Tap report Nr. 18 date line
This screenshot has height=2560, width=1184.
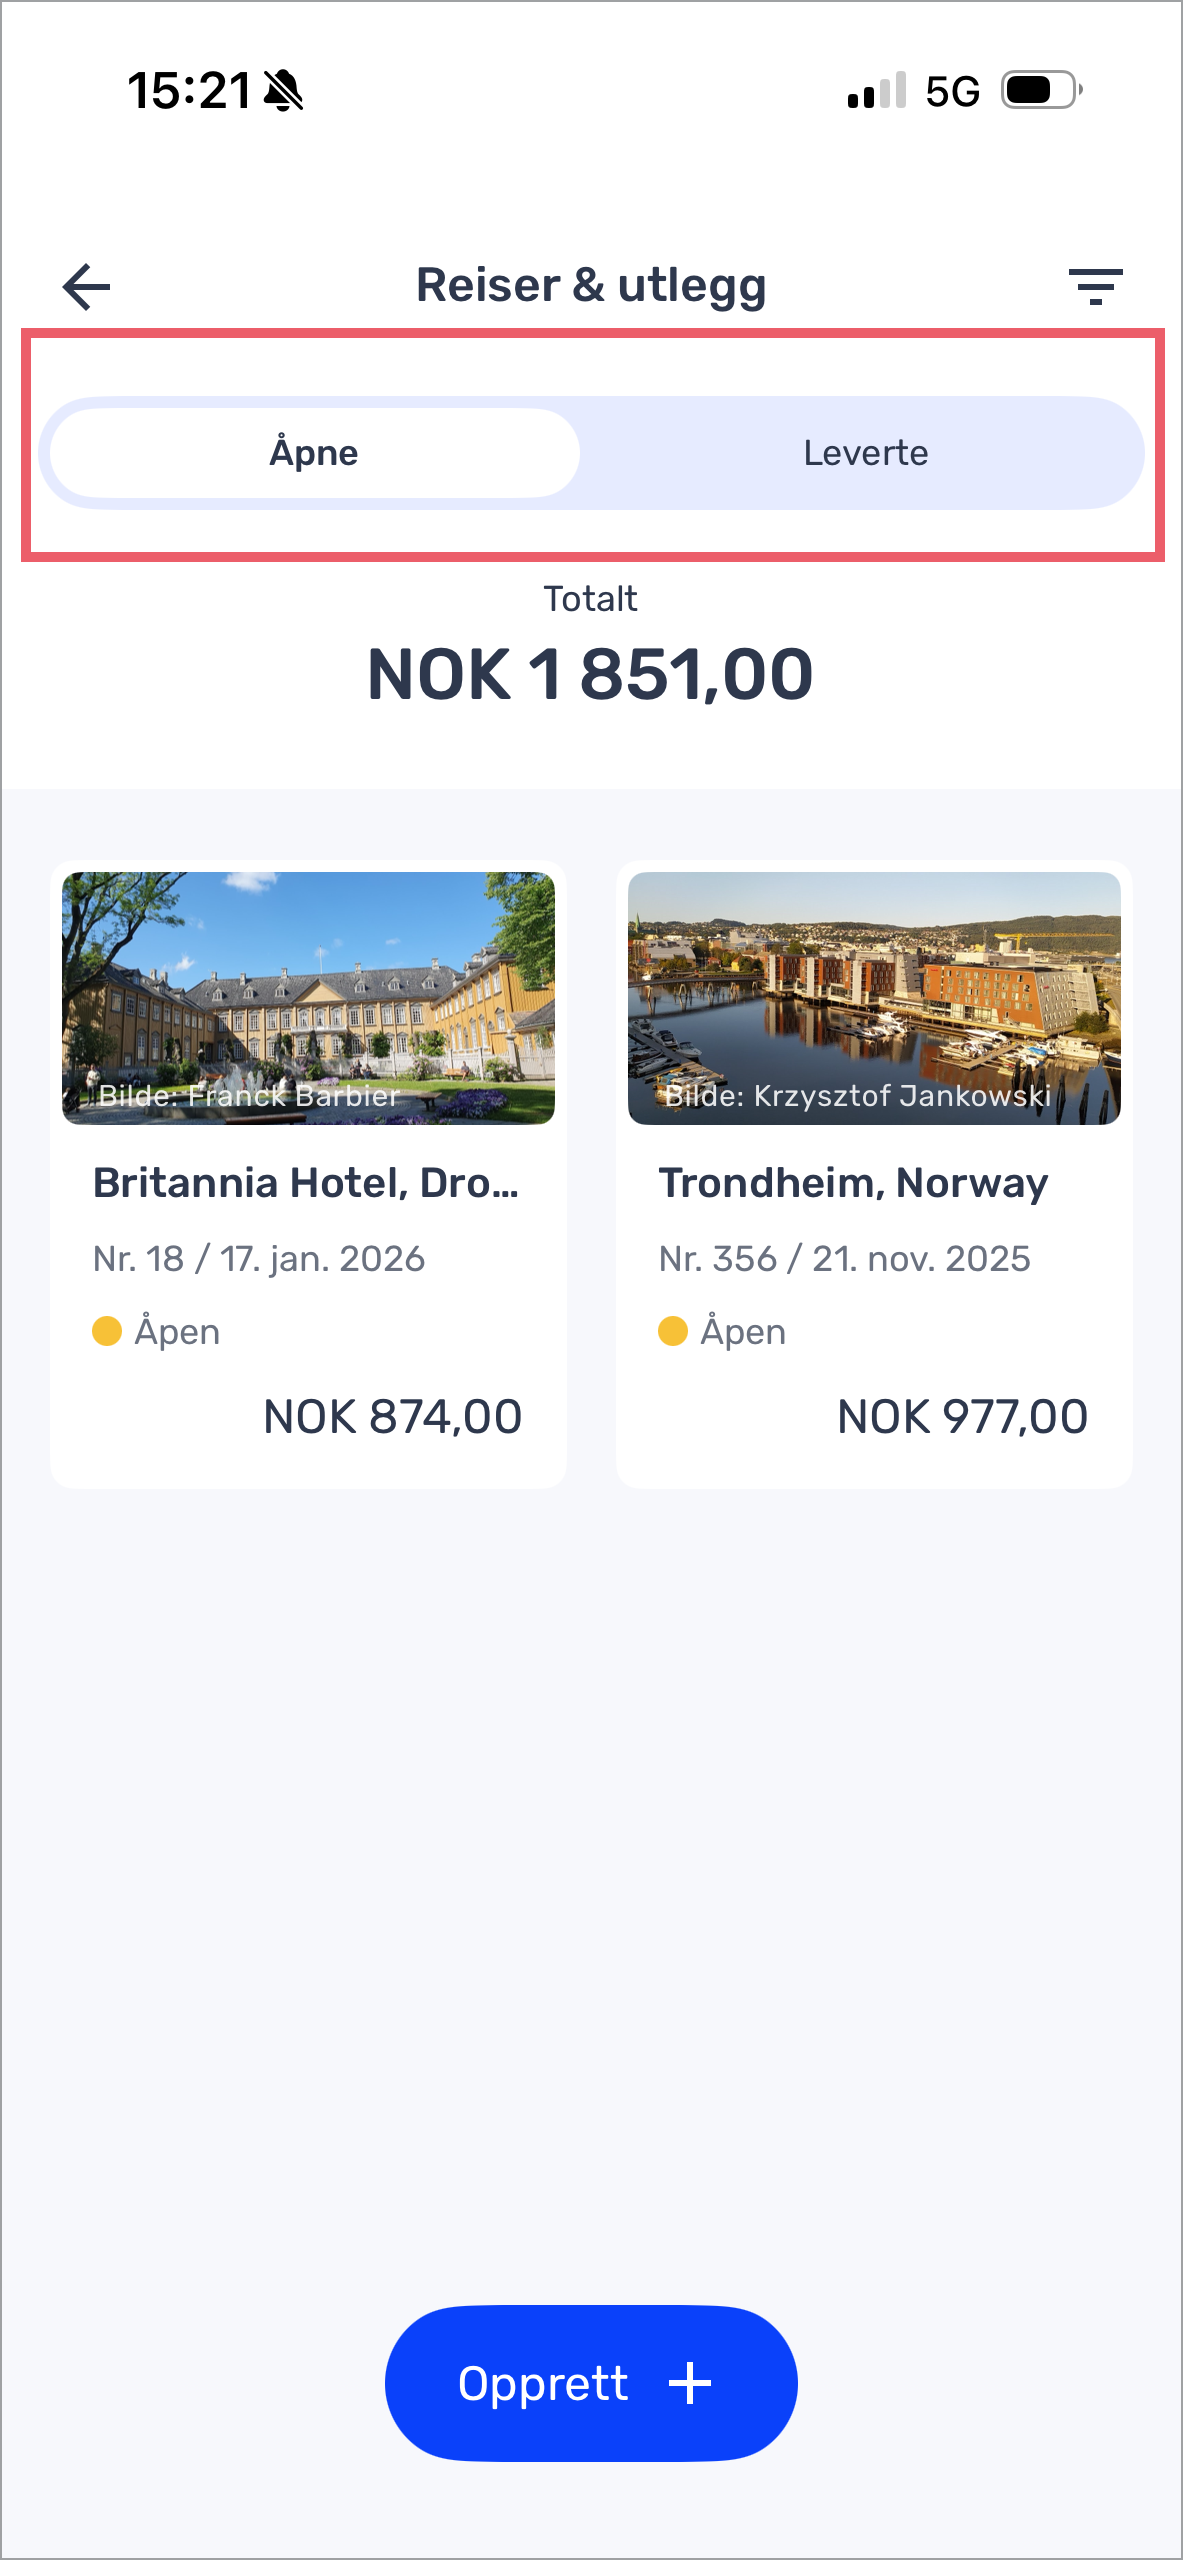[x=259, y=1259]
